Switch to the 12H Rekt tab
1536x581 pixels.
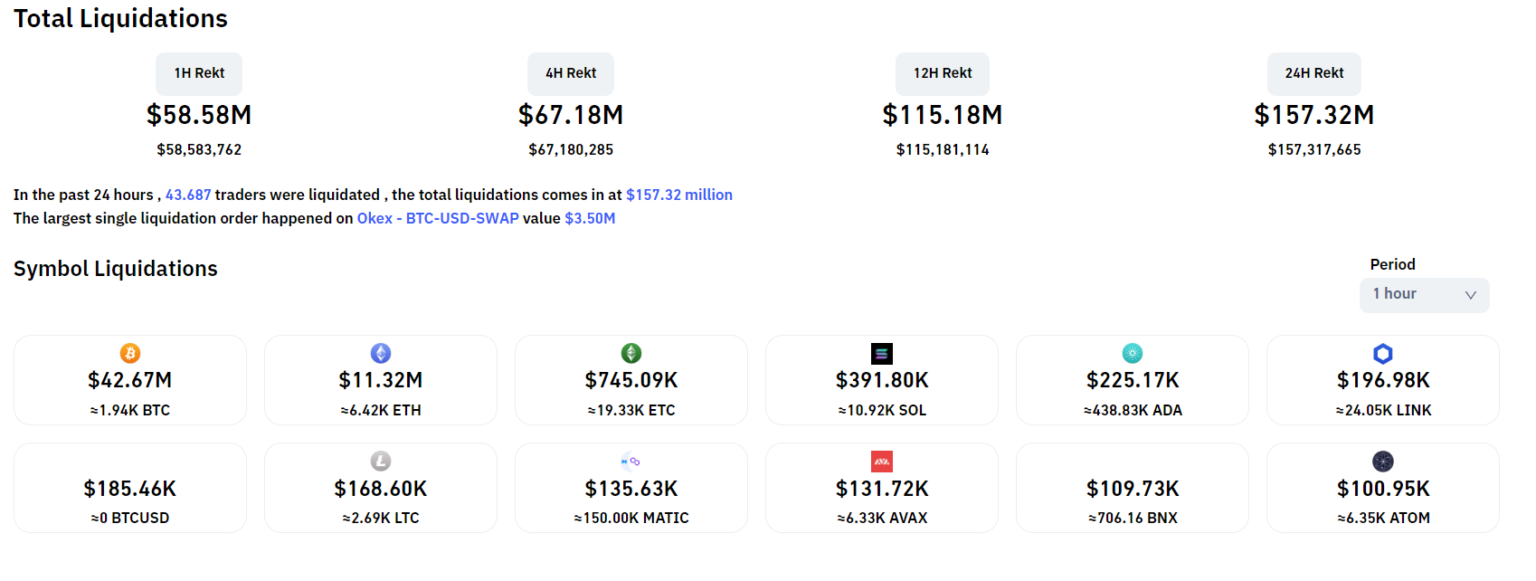[942, 73]
